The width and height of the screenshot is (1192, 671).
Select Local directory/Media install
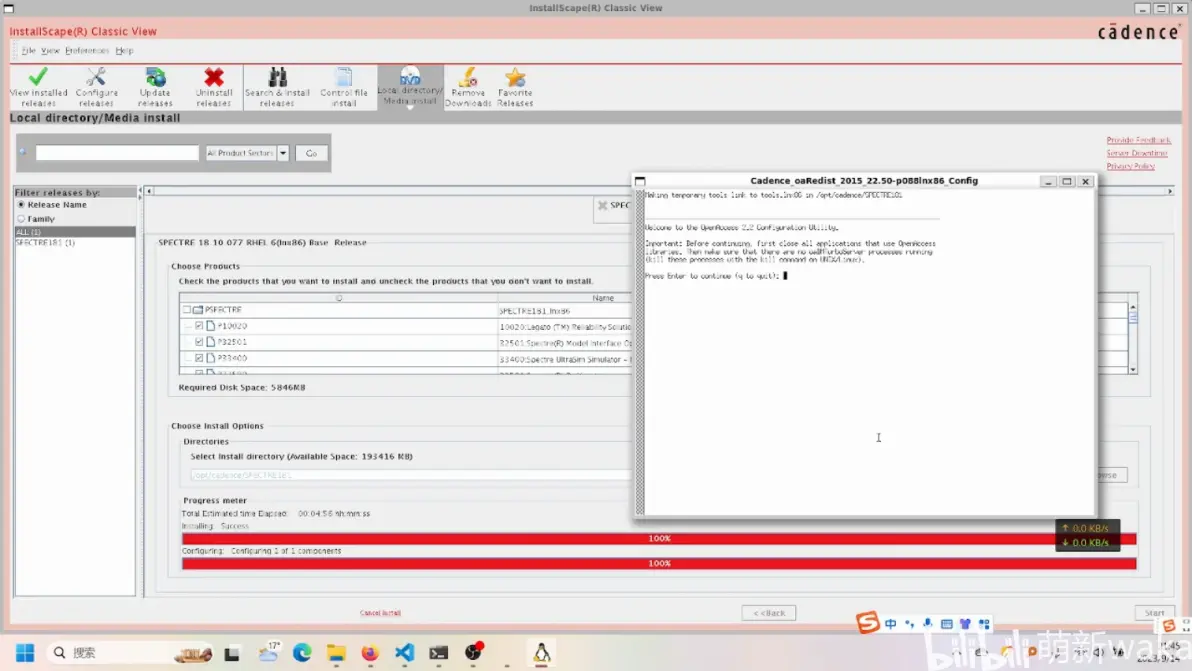pos(410,87)
